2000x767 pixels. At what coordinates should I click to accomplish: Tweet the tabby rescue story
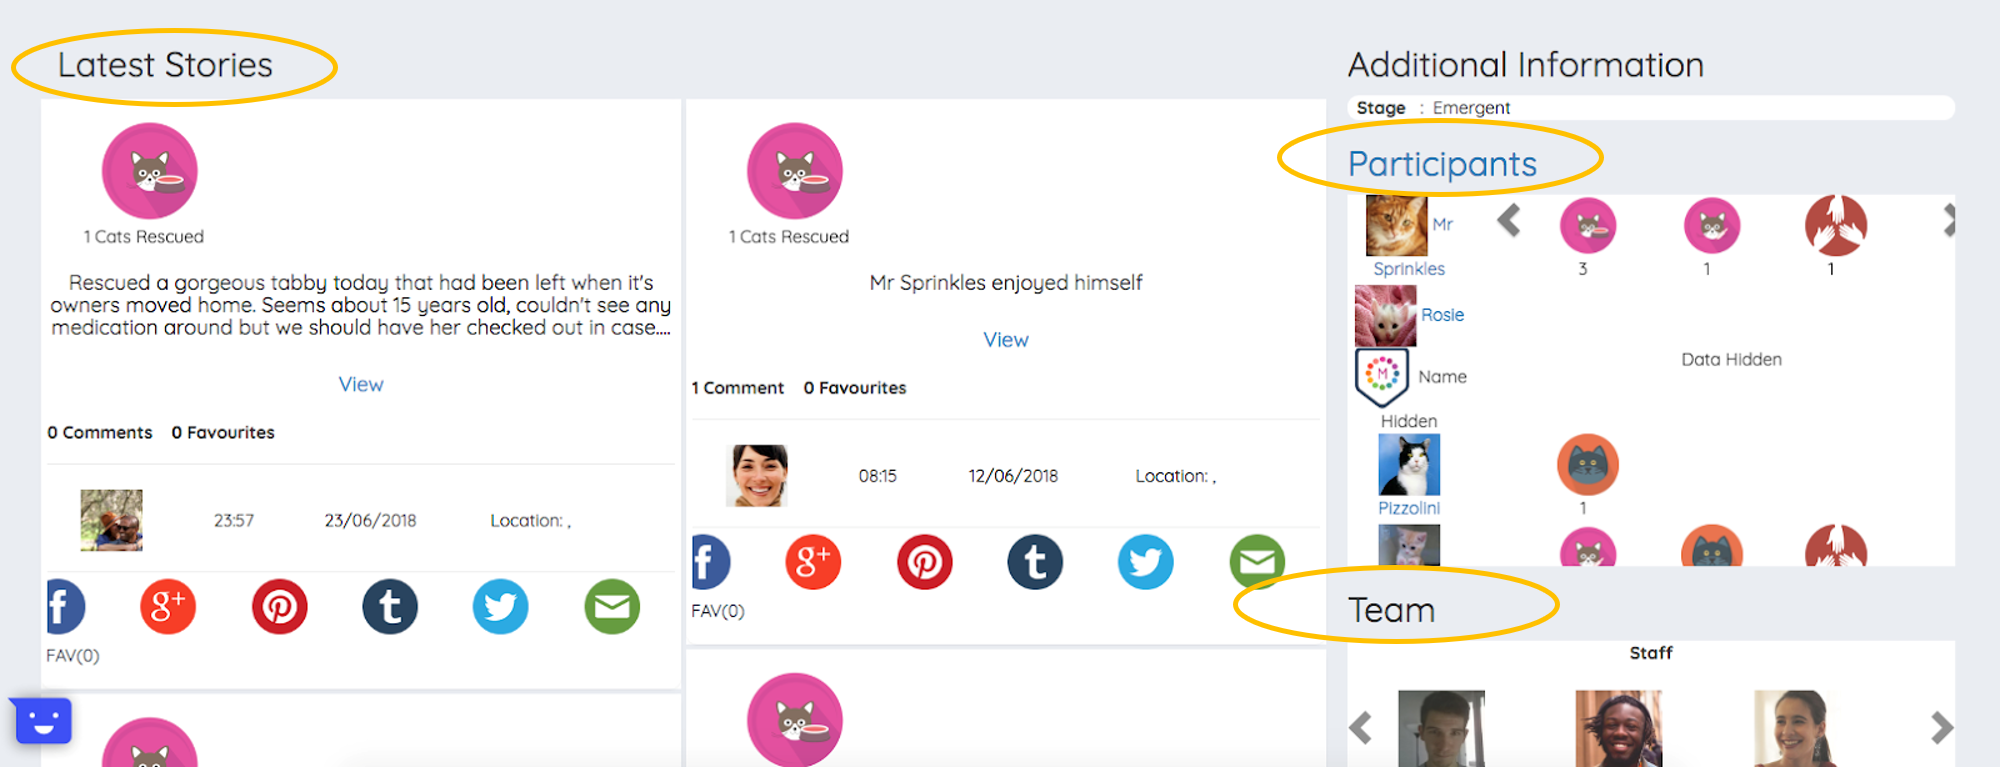(500, 607)
